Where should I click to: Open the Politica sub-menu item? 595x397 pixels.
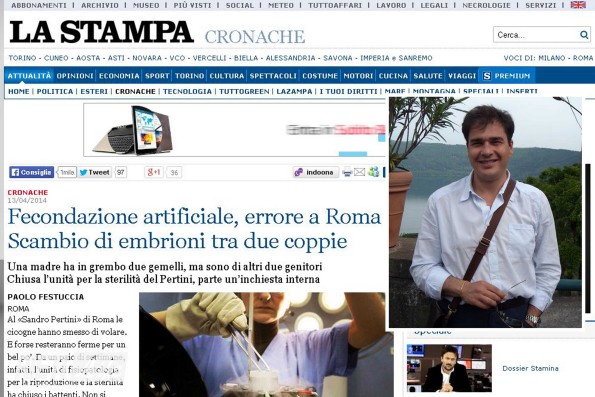coord(55,91)
